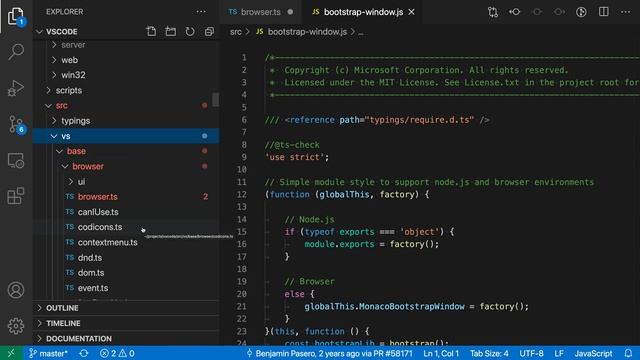Refresh the Explorer tree
640x360 pixels.
pos(190,31)
